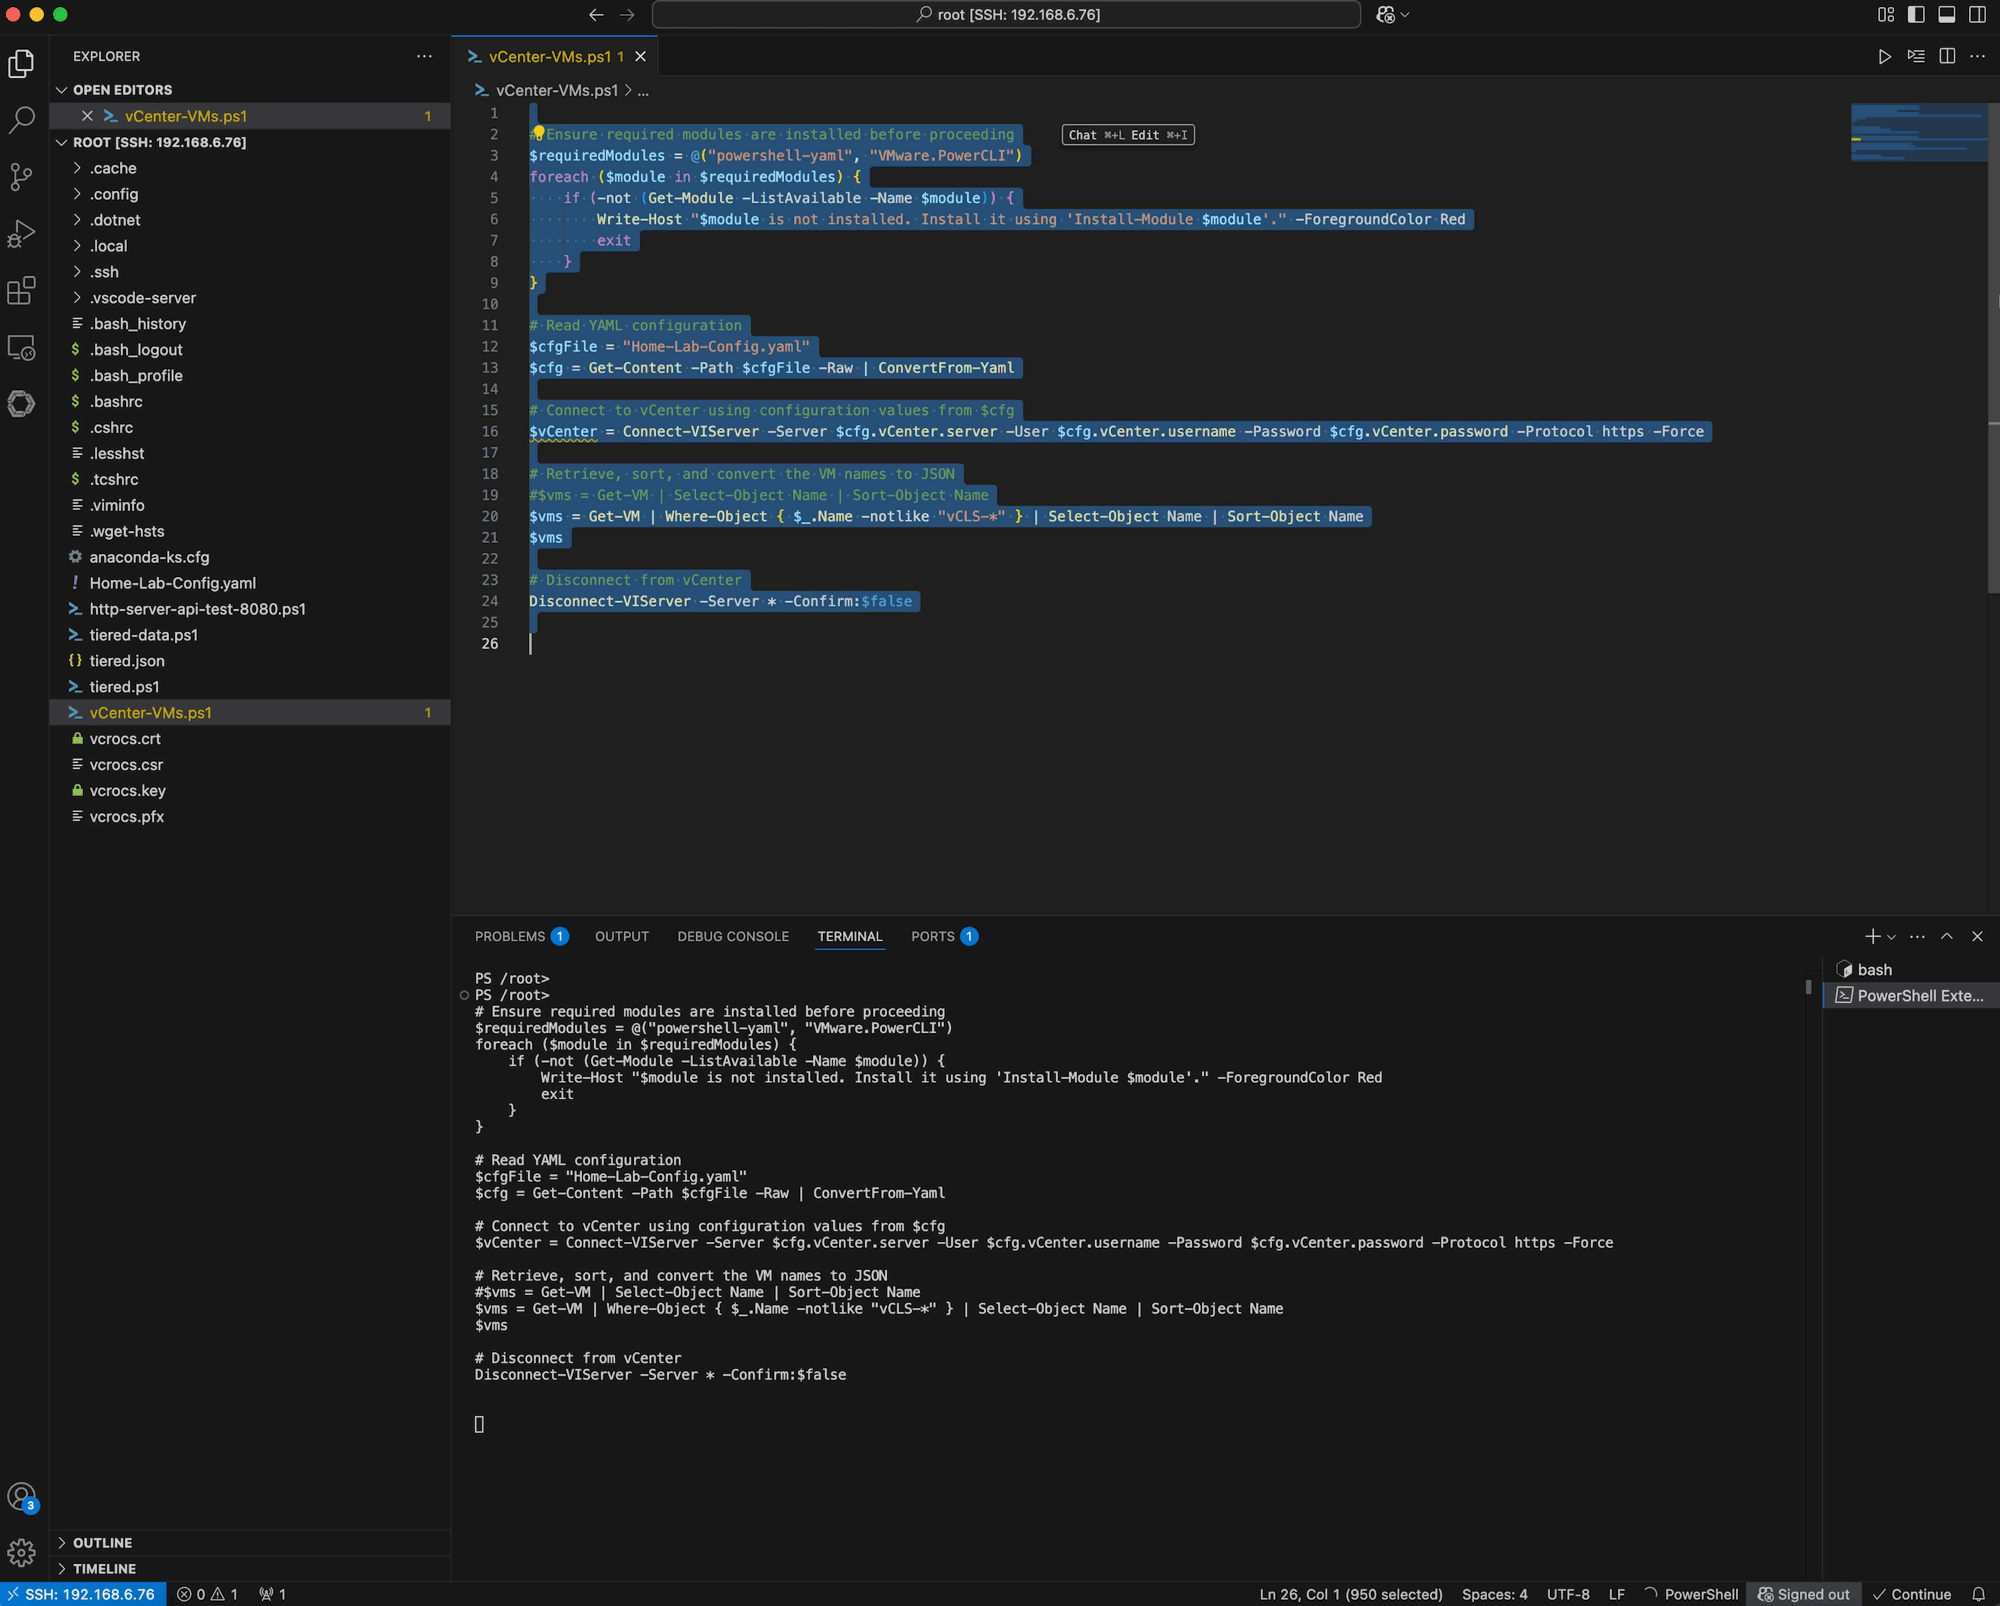
Task: Click the Run script play icon
Action: (1884, 56)
